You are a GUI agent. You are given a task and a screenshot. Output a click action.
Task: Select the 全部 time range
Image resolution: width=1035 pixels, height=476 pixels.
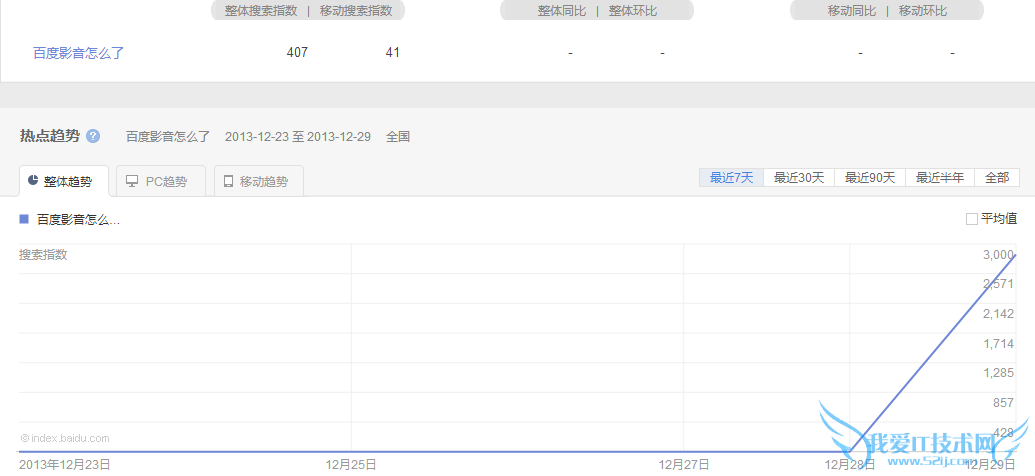pos(997,178)
